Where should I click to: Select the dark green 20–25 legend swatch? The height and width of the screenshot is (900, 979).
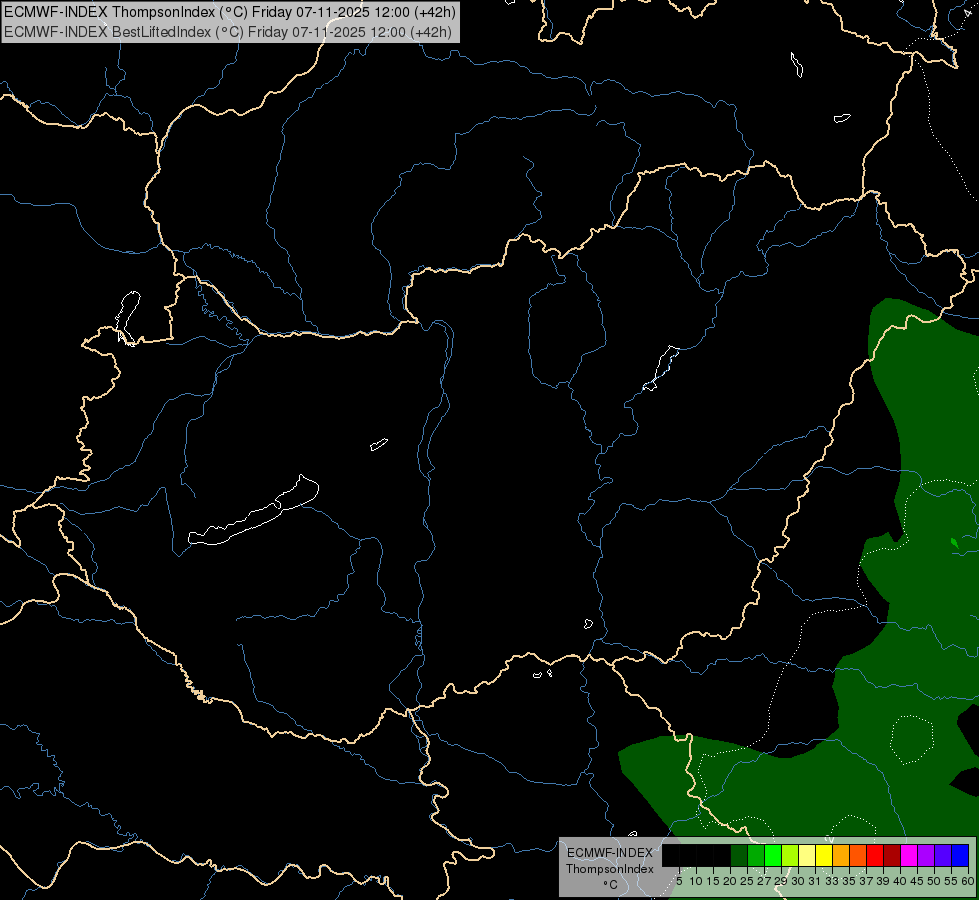click(739, 856)
